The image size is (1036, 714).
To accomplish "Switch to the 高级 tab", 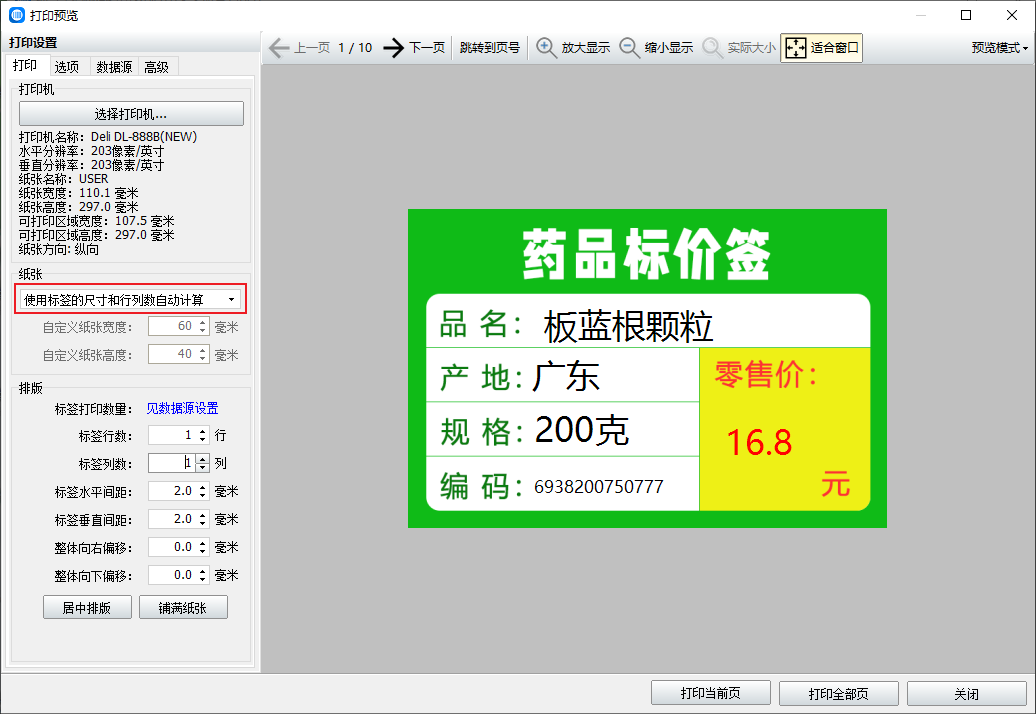I will (x=157, y=67).
